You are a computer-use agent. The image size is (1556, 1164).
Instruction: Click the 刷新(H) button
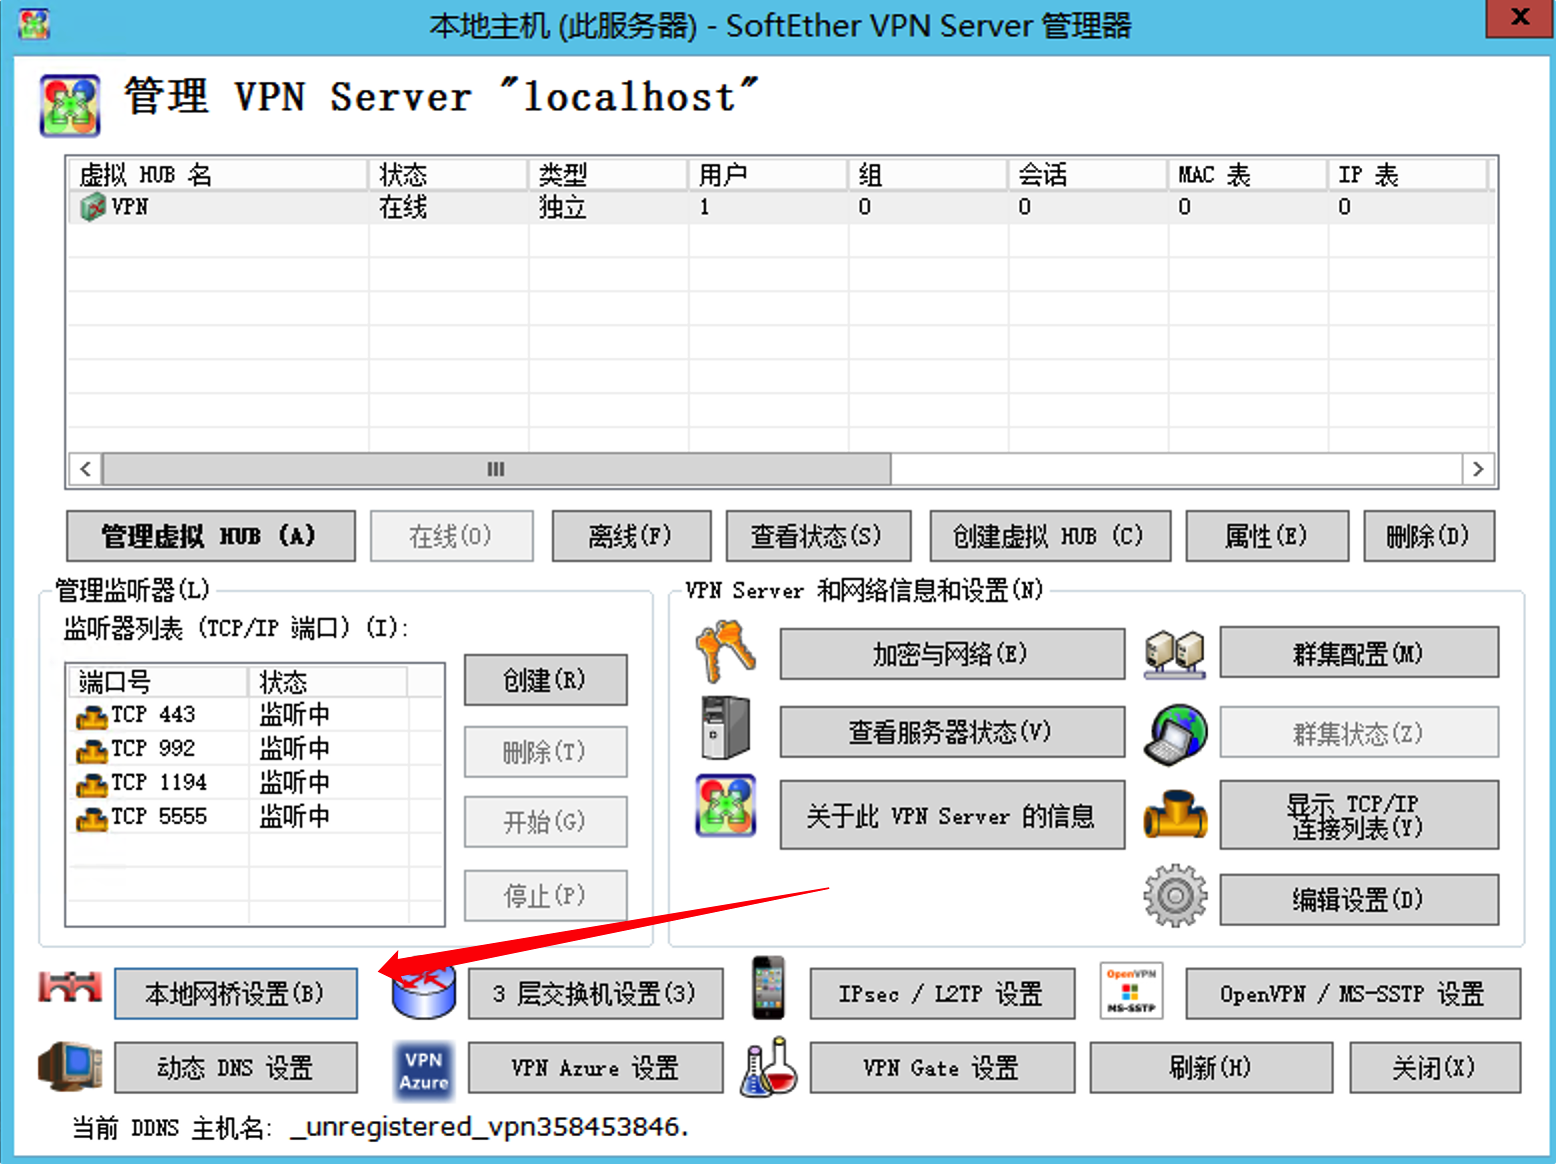1211,1067
